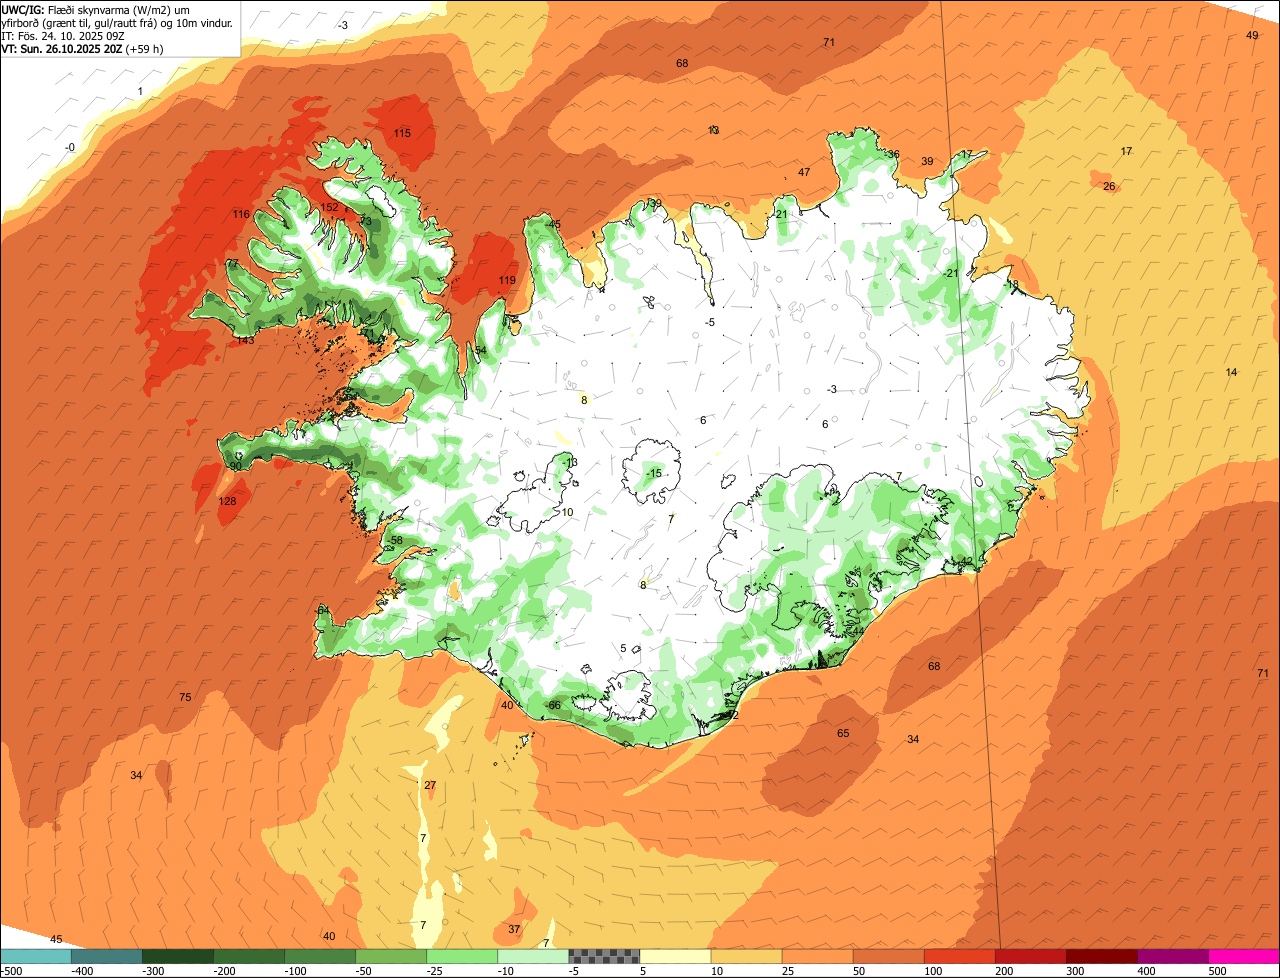
Task: Click the flux value '47' off the north coast
Action: pyautogui.click(x=804, y=172)
